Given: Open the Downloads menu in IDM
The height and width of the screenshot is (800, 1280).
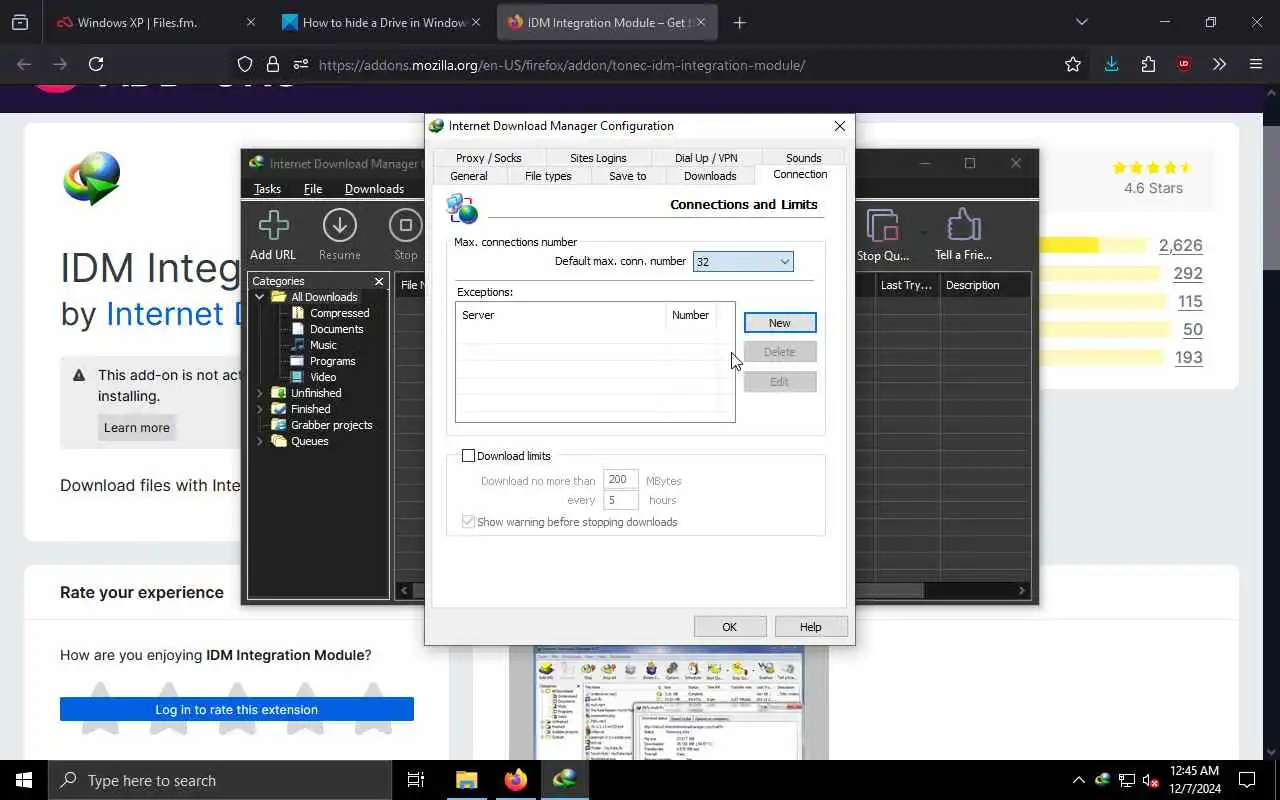Looking at the screenshot, I should coord(374,189).
